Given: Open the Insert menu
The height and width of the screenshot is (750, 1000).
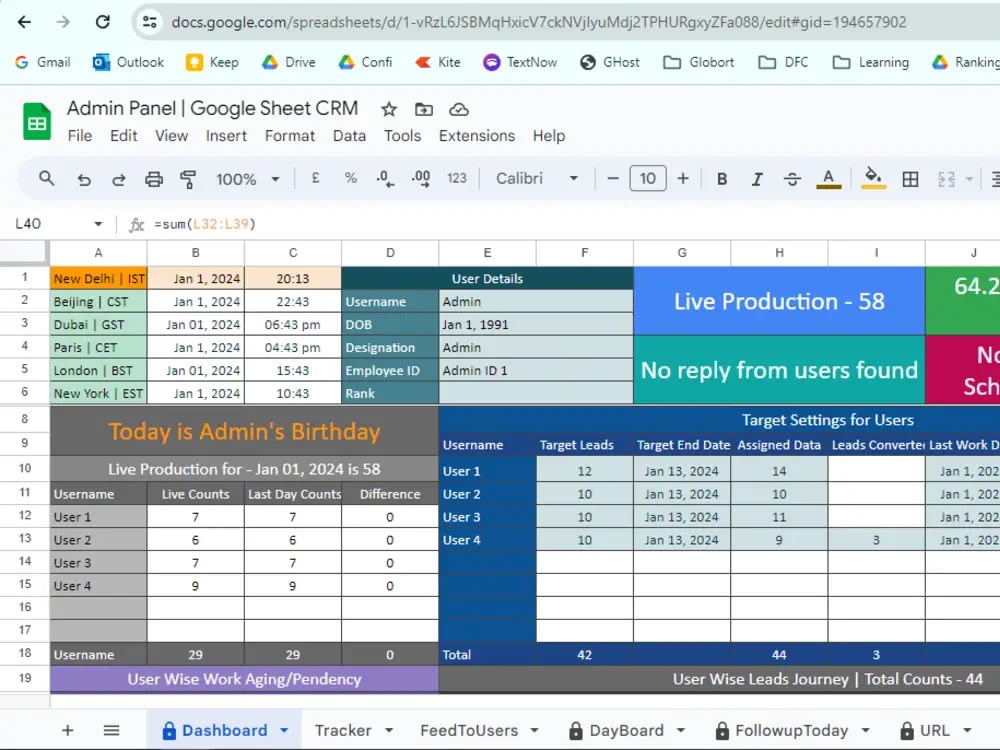Looking at the screenshot, I should 226,136.
